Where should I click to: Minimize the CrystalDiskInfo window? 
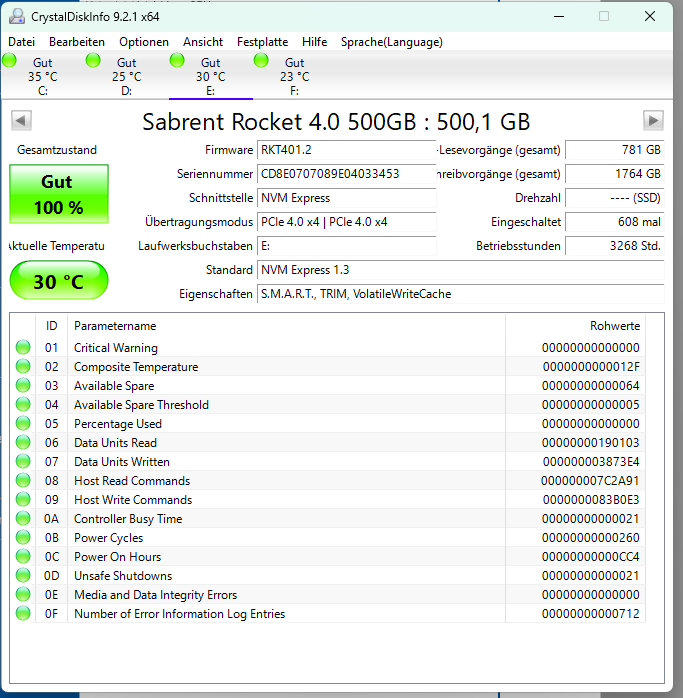pos(559,16)
